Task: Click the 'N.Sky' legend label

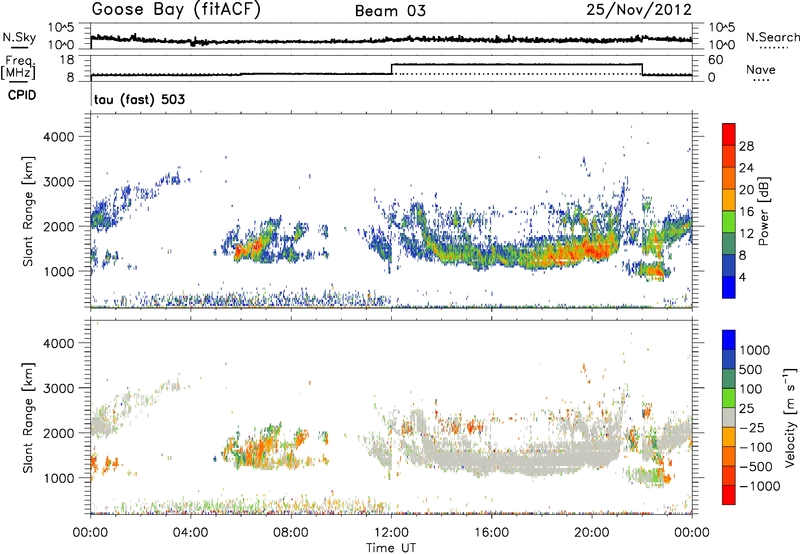Action: pos(19,37)
